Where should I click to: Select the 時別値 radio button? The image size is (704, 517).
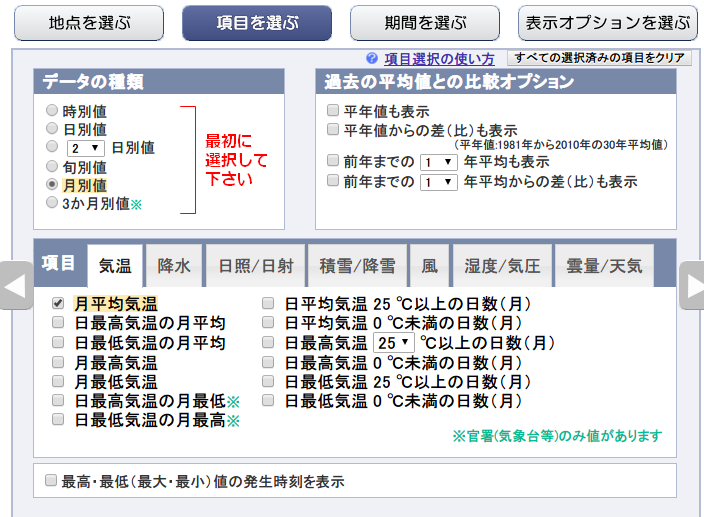point(52,110)
